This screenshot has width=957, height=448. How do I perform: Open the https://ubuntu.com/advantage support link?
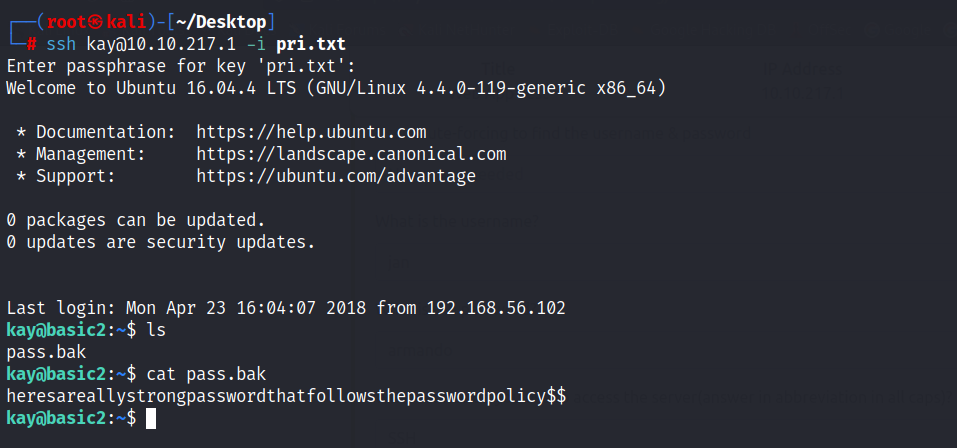click(336, 176)
